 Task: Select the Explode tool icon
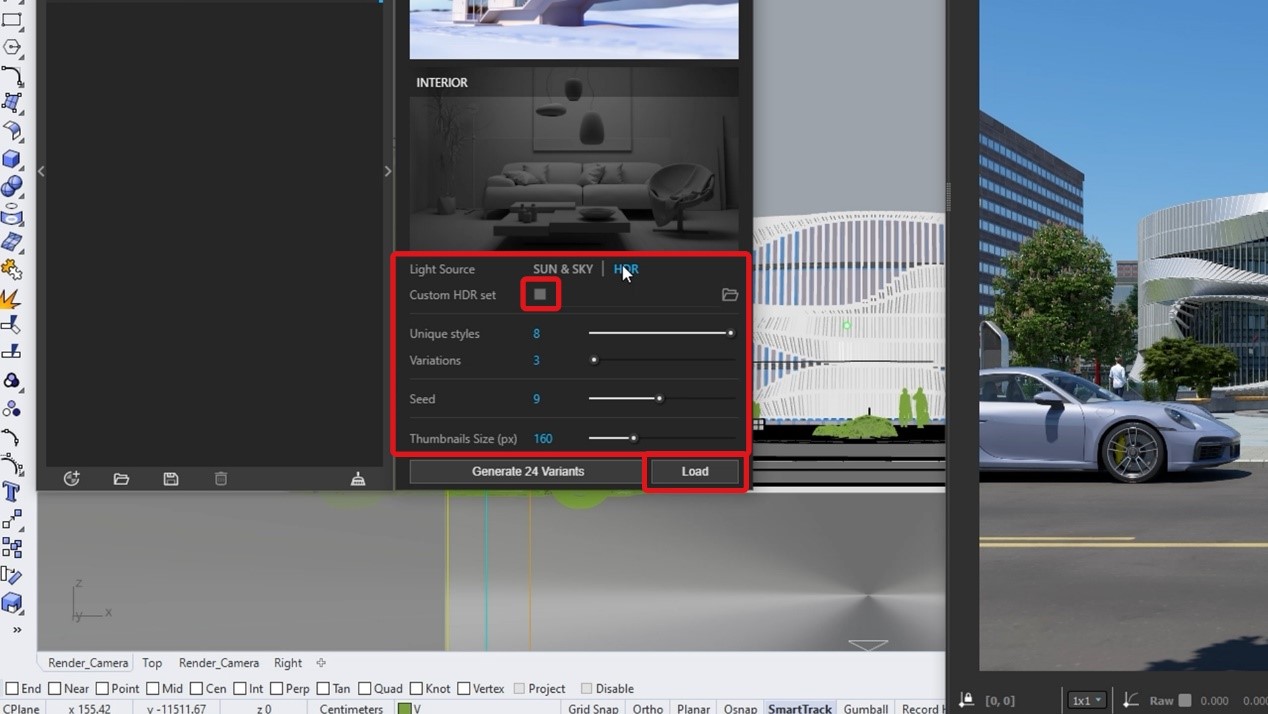tap(12, 298)
